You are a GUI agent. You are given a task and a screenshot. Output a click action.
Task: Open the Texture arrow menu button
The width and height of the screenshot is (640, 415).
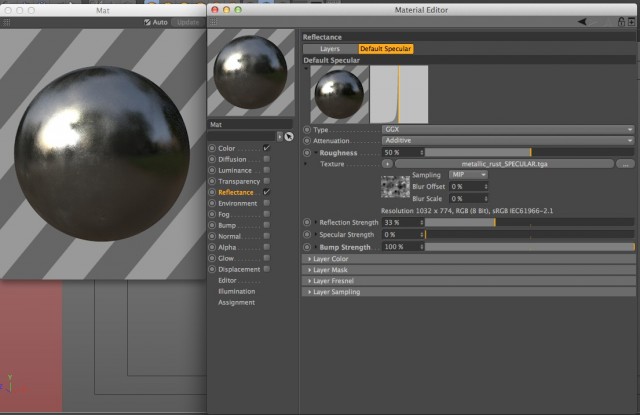pyautogui.click(x=387, y=164)
